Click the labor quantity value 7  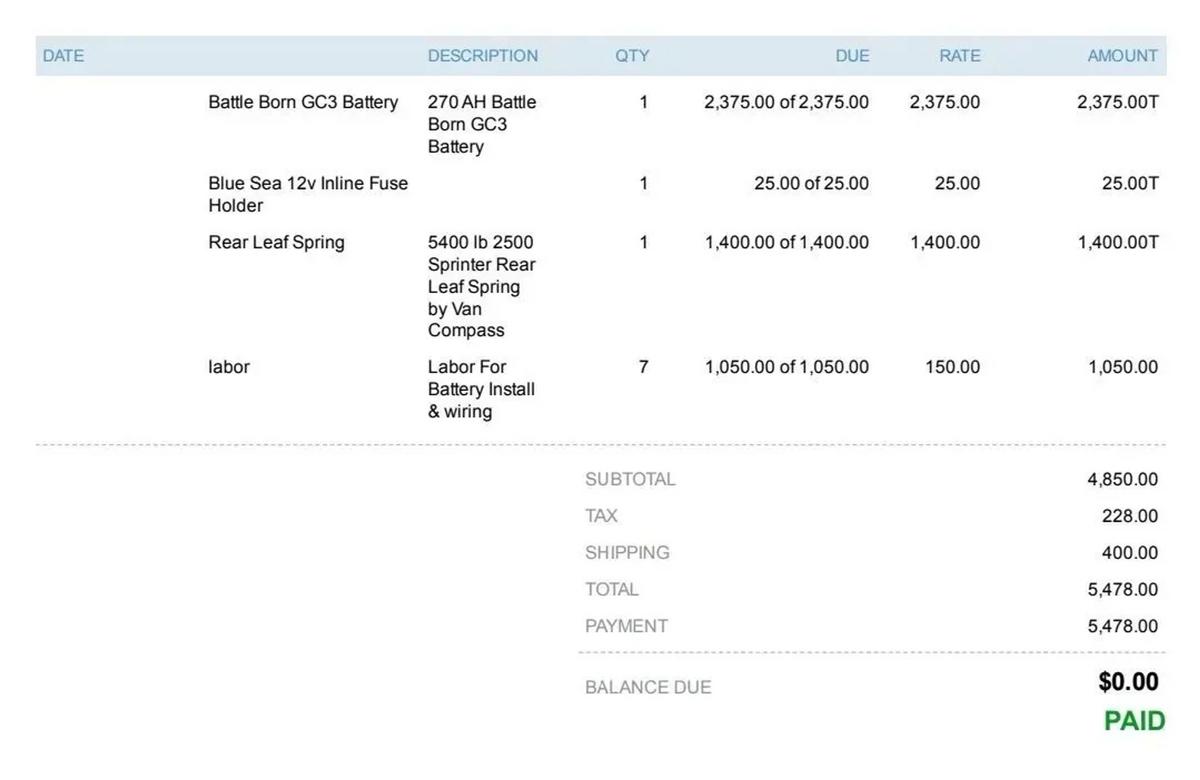point(643,367)
